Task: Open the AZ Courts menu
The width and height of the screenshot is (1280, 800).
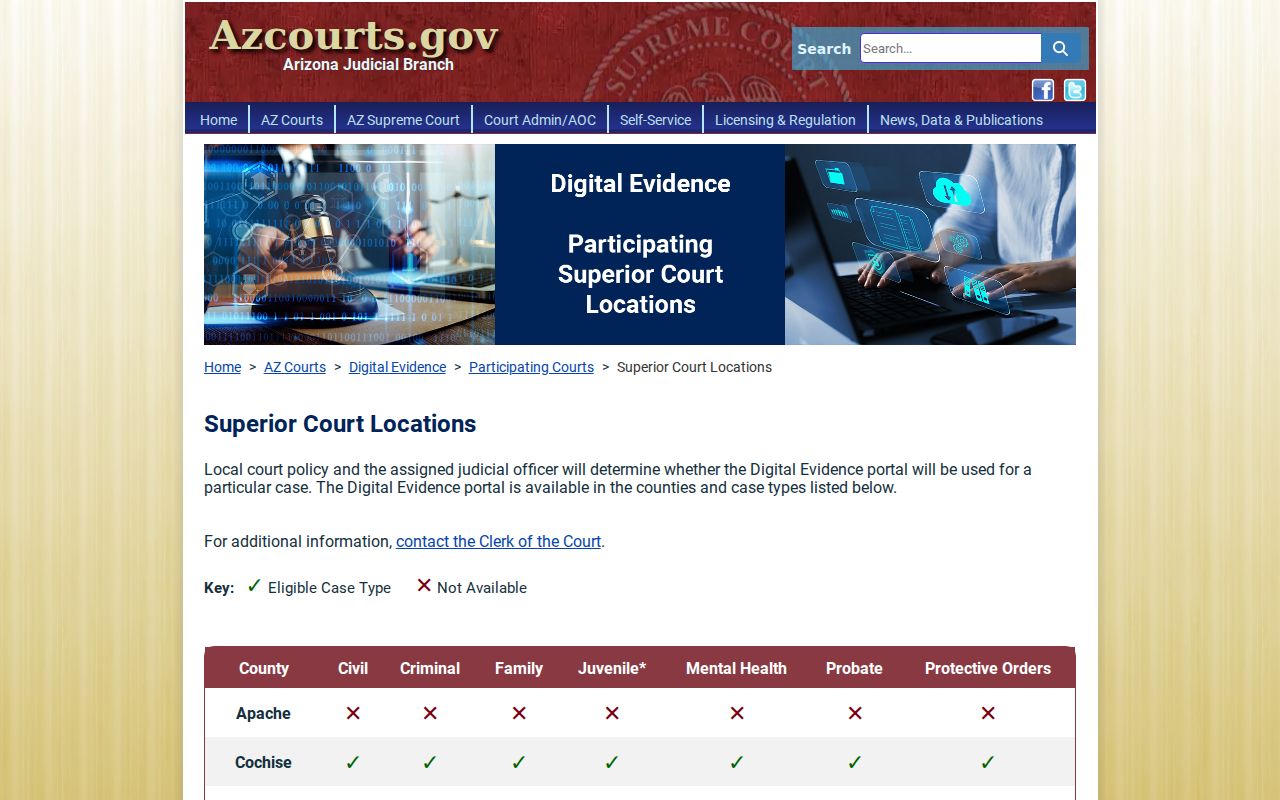Action: [292, 120]
